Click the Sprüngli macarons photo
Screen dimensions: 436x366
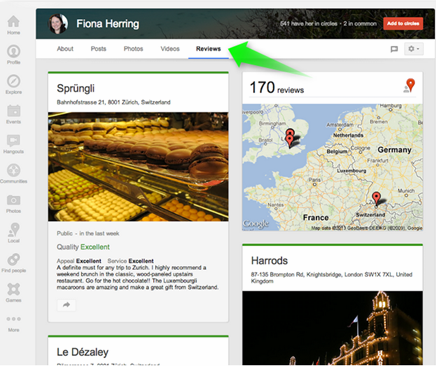(138, 167)
